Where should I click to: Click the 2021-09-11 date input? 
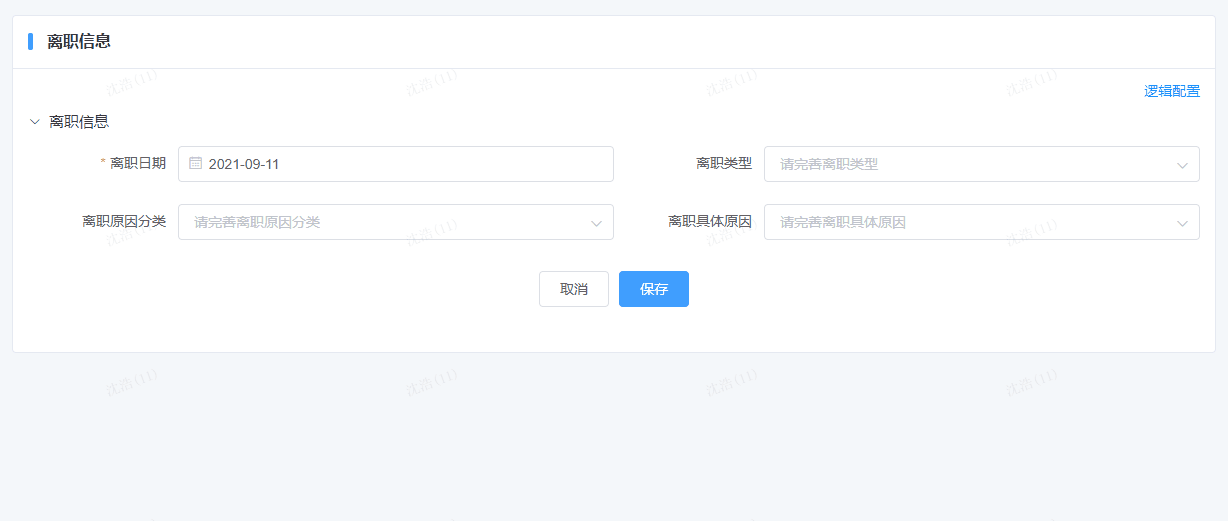(395, 164)
